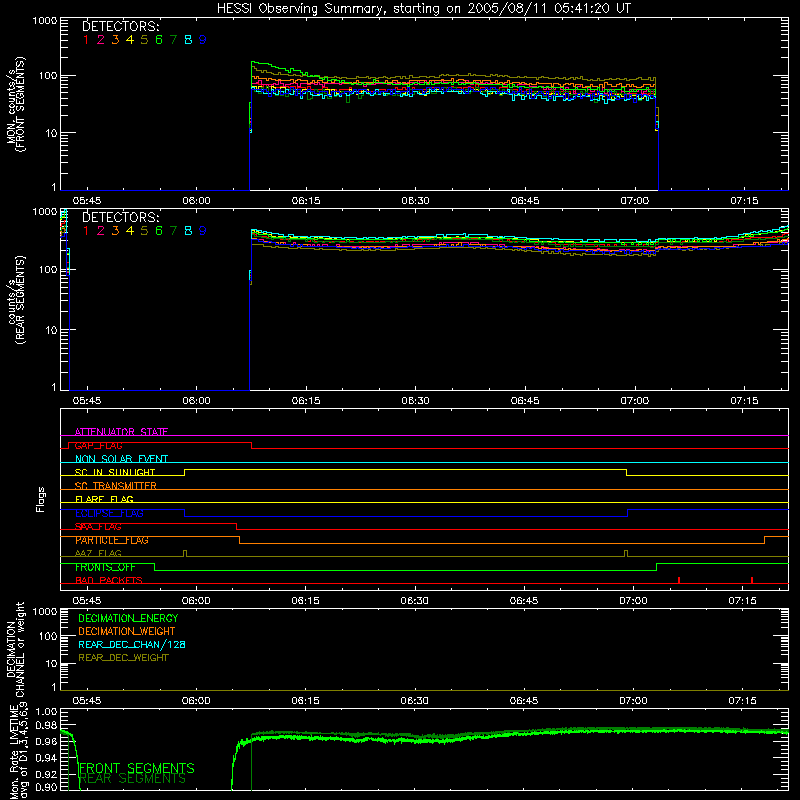The image size is (800, 800).
Task: Select DETECTORS: label in the front segments plot
Action: click(121, 27)
